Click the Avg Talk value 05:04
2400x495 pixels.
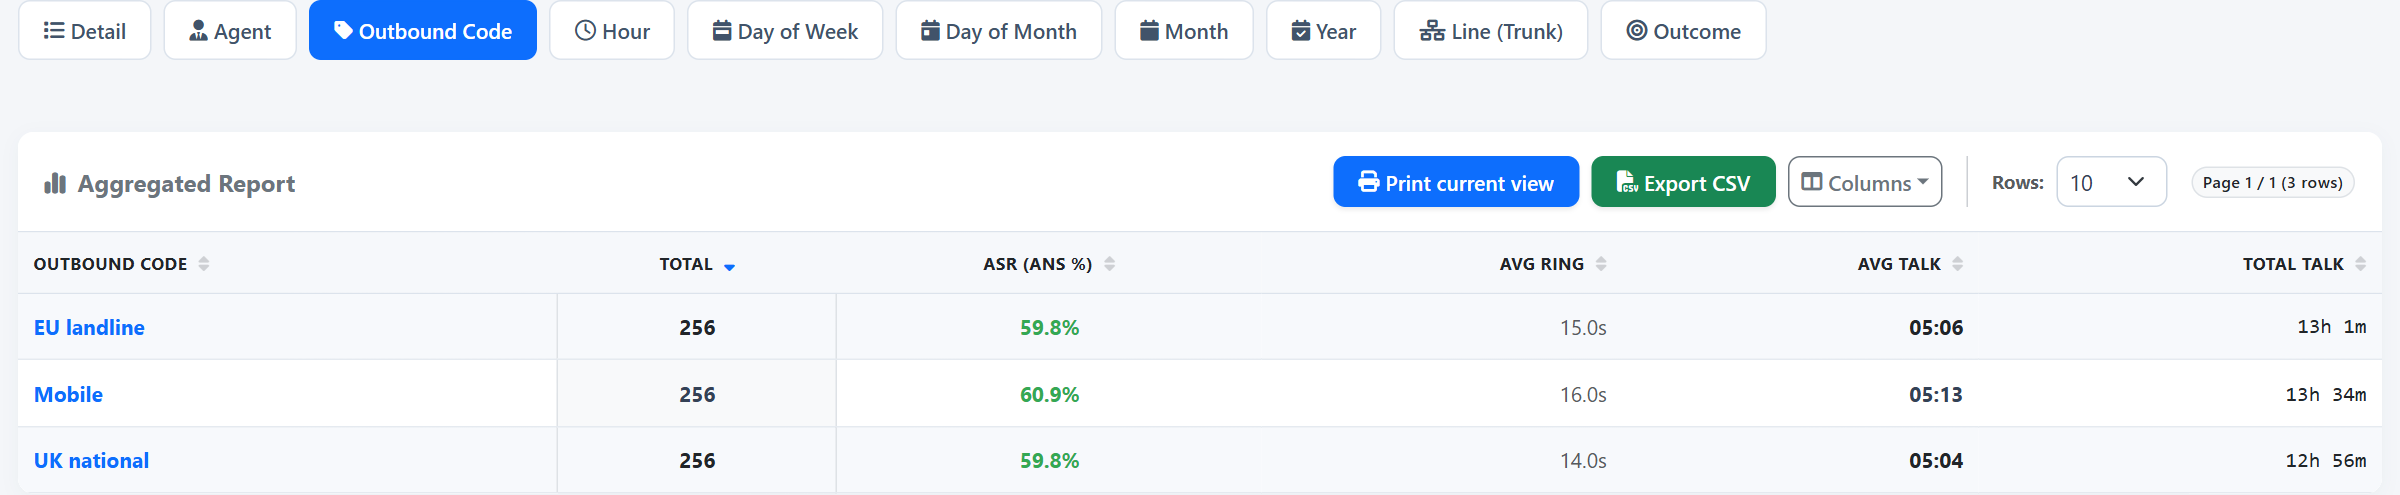[1936, 461]
